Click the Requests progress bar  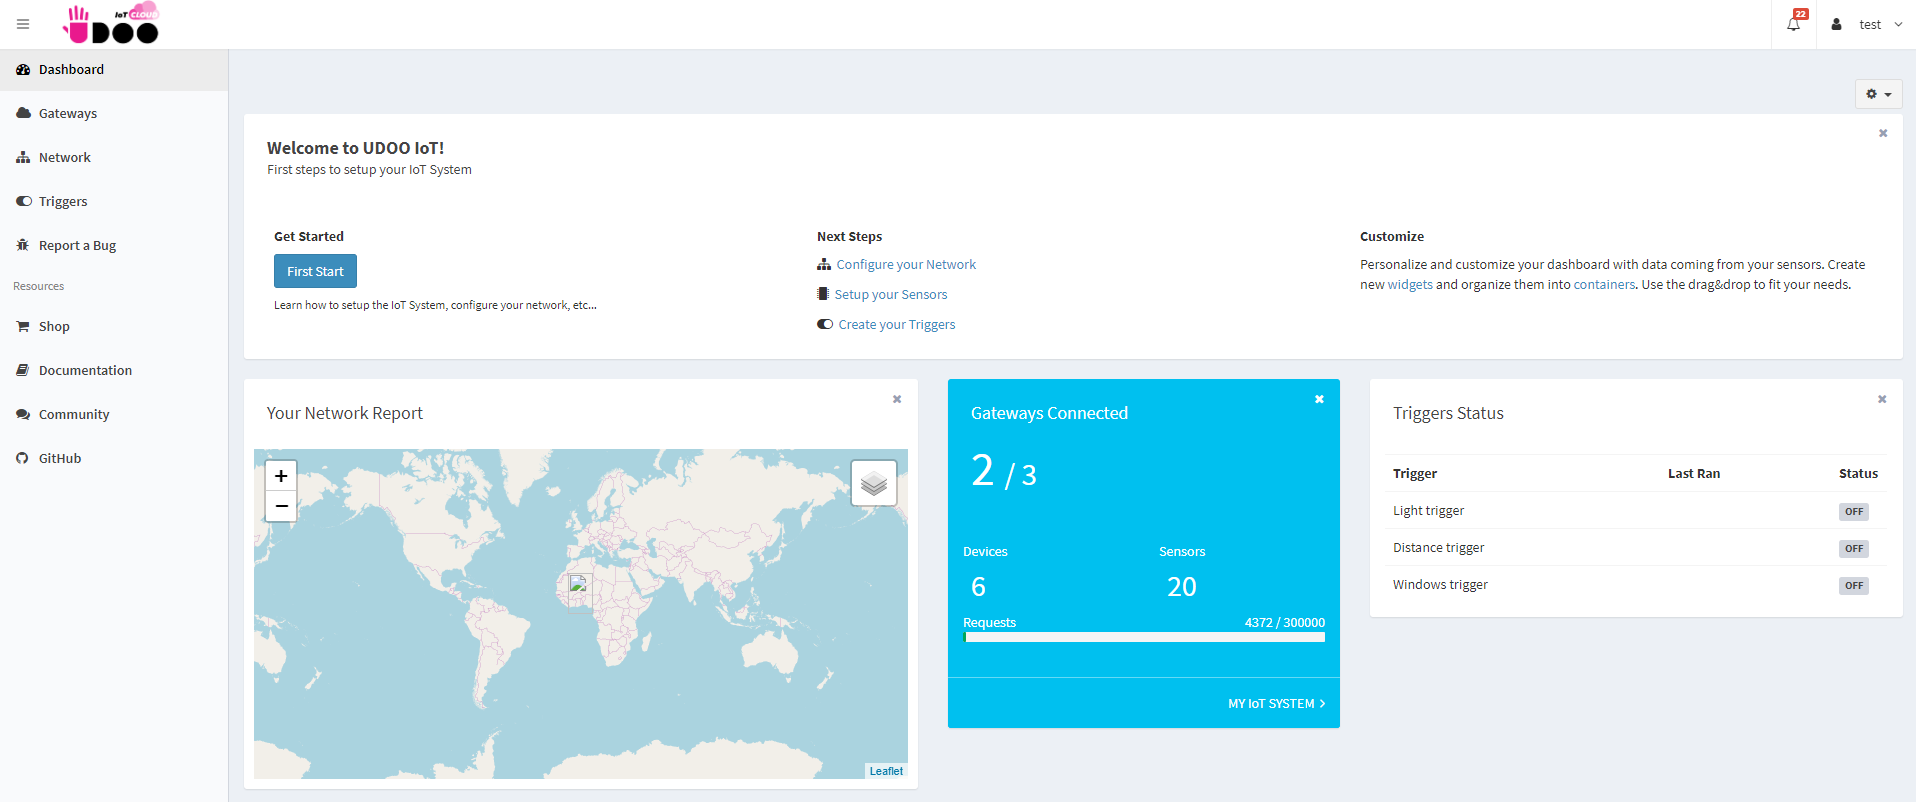[1144, 637]
